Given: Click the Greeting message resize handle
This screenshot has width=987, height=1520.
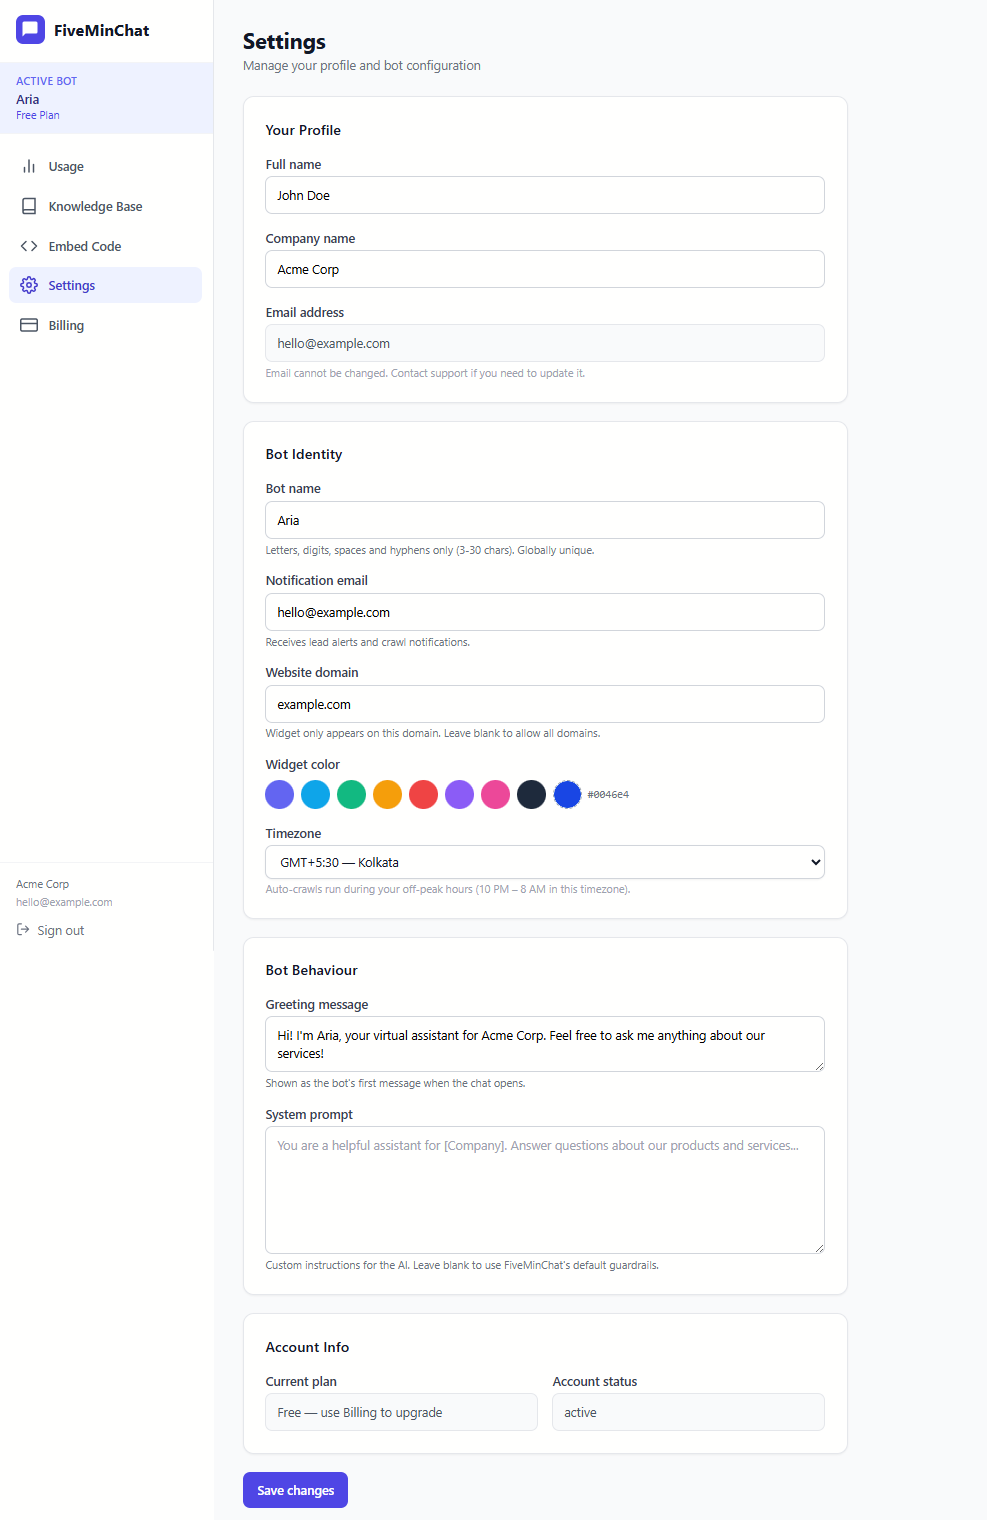Looking at the screenshot, I should pyautogui.click(x=819, y=1066).
